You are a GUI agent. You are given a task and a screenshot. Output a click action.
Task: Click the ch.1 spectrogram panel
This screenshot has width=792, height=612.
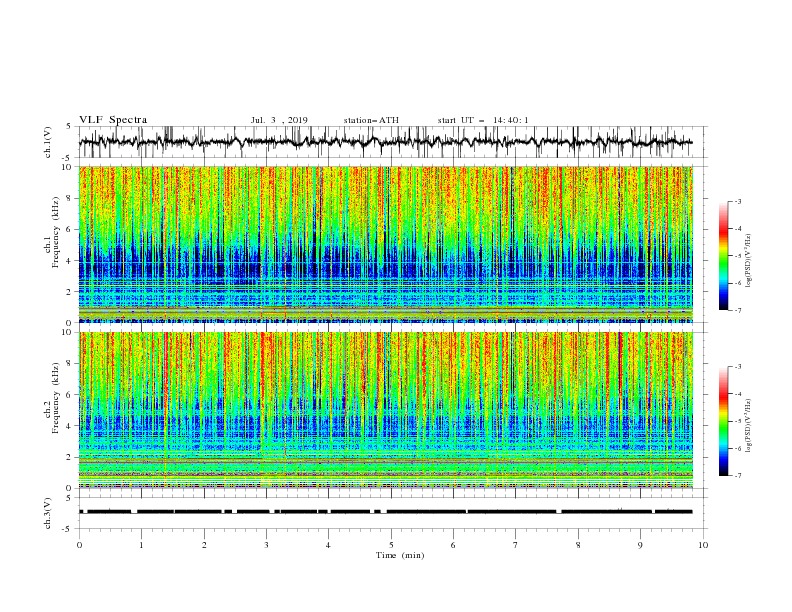[386, 244]
